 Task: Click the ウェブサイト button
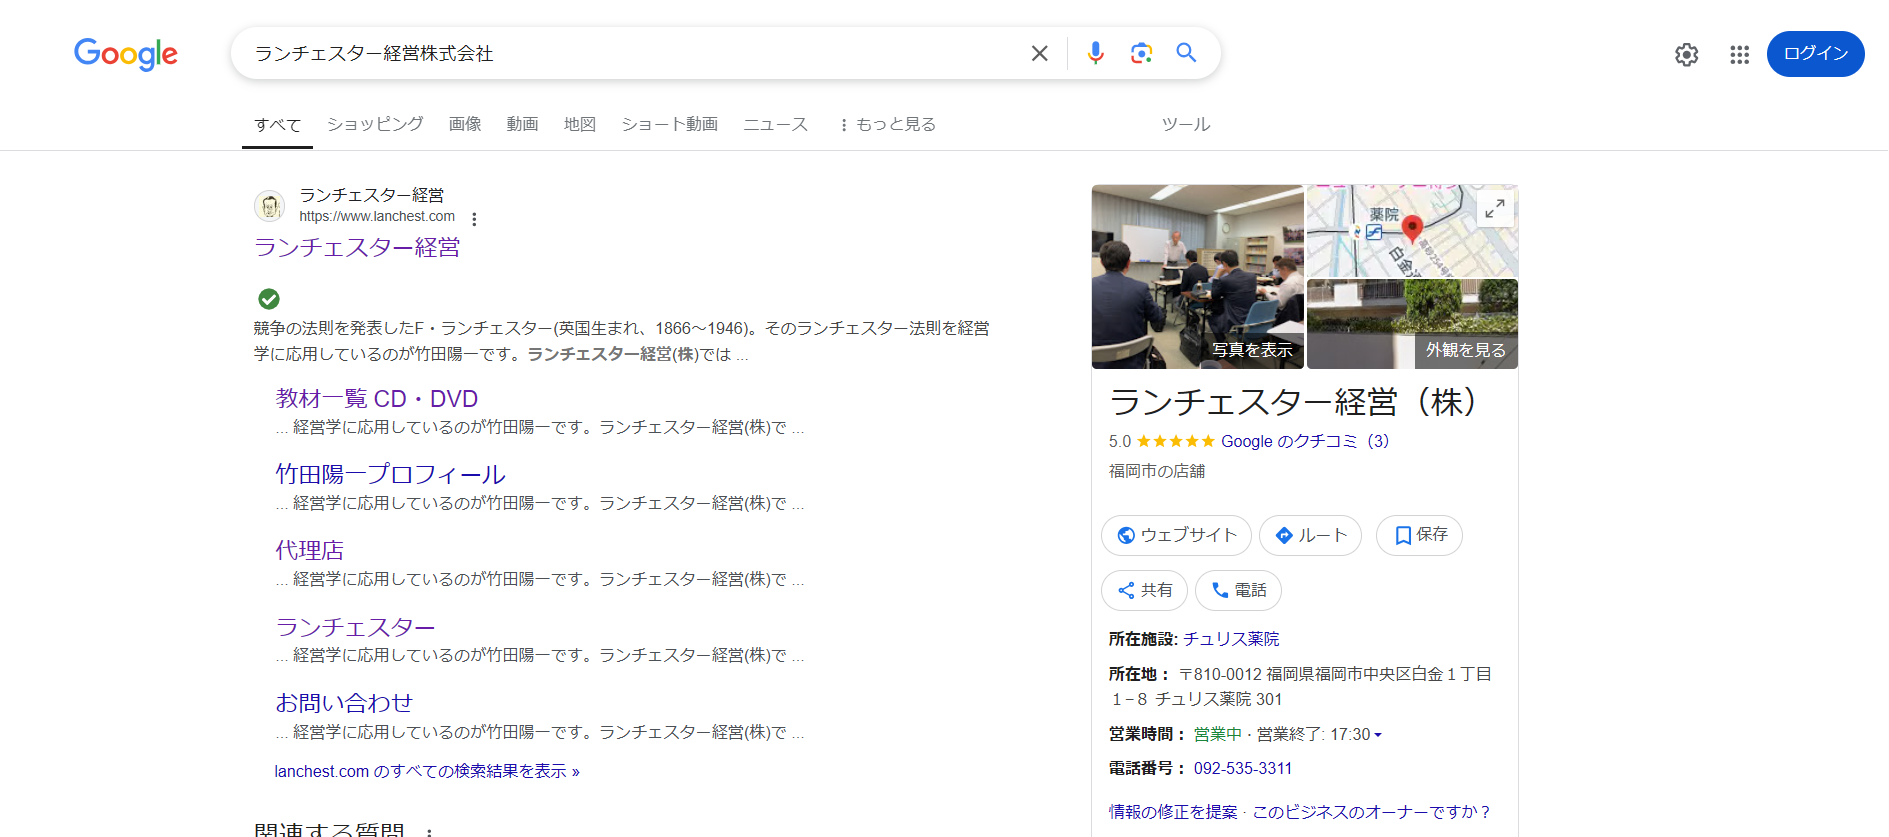(x=1176, y=535)
